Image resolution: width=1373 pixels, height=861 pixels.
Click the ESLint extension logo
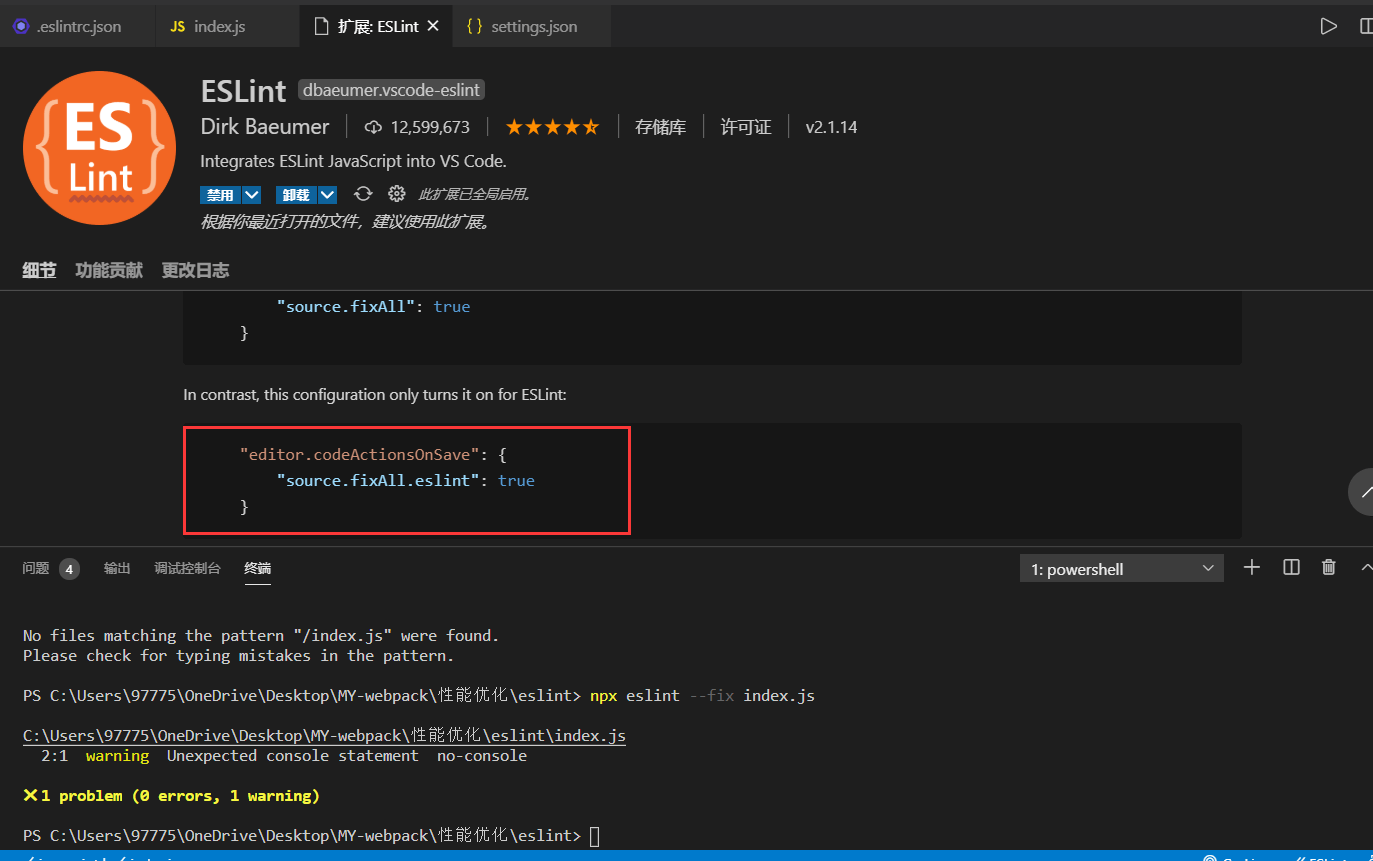point(99,147)
